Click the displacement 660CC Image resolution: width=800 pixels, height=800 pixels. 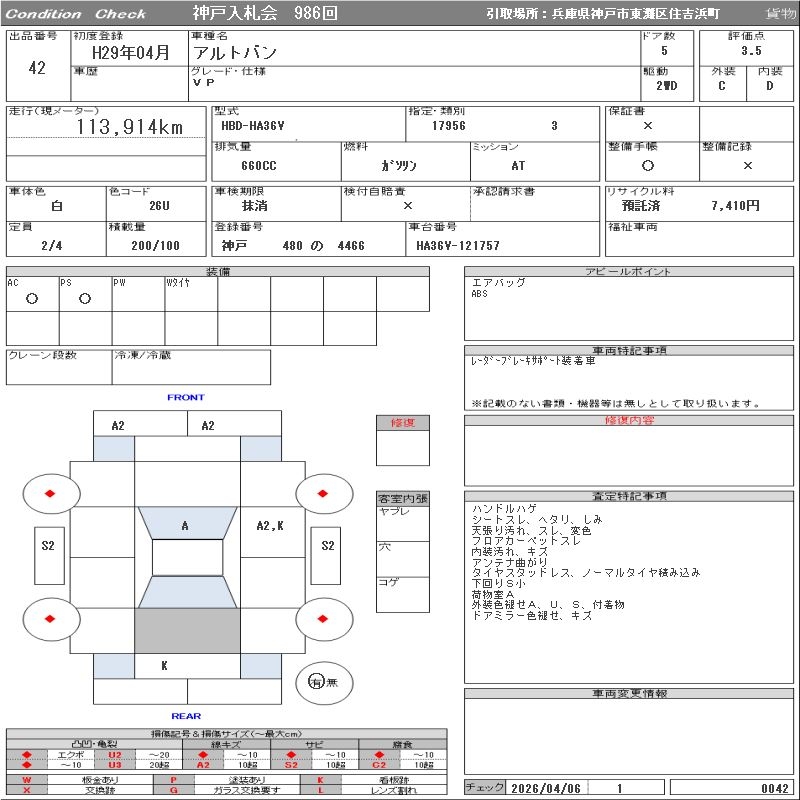(x=259, y=166)
